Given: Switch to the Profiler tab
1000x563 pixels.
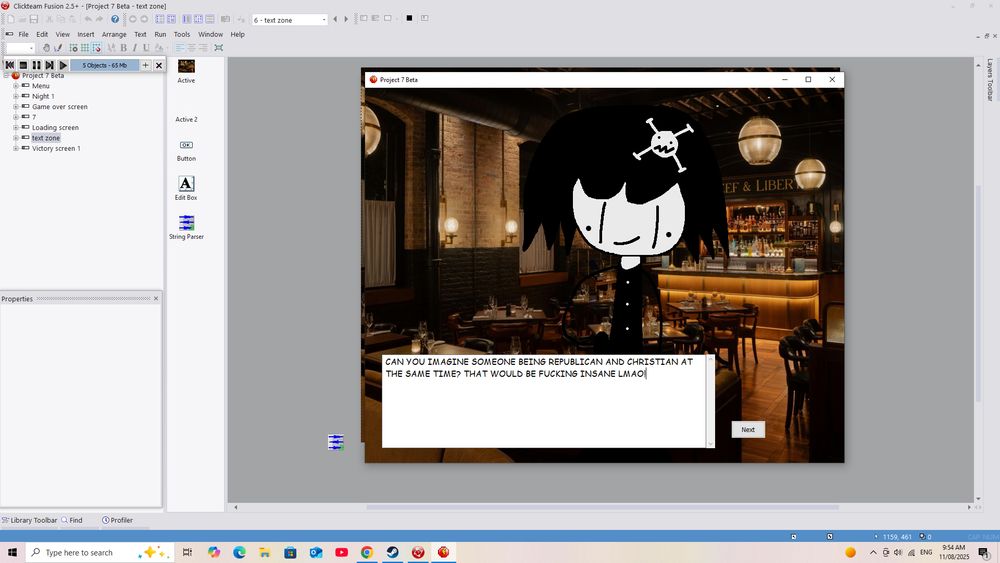Looking at the screenshot, I should click(117, 520).
